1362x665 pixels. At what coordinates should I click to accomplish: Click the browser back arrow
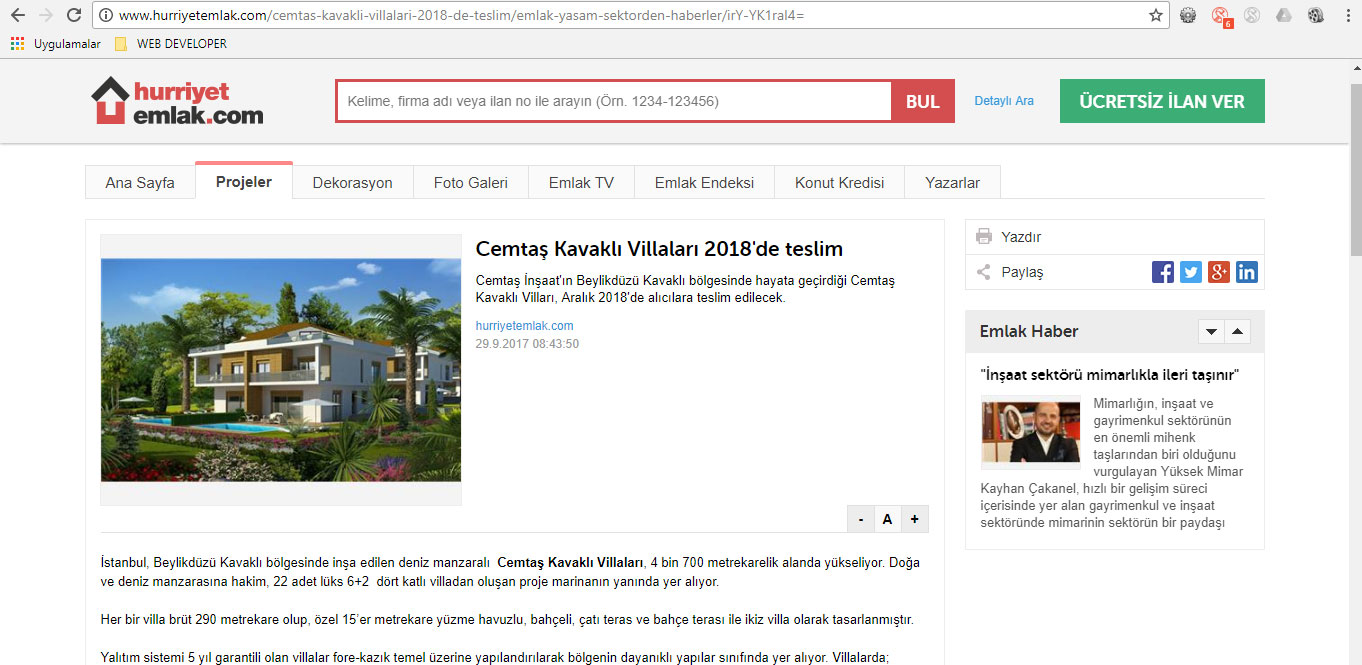click(17, 15)
